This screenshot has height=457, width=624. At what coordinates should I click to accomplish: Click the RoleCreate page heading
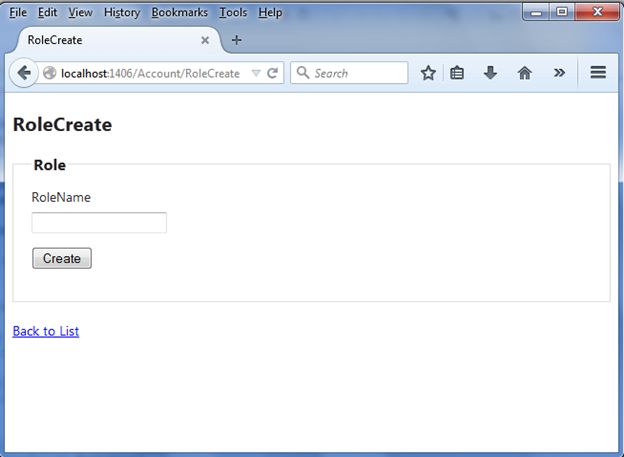(x=62, y=125)
